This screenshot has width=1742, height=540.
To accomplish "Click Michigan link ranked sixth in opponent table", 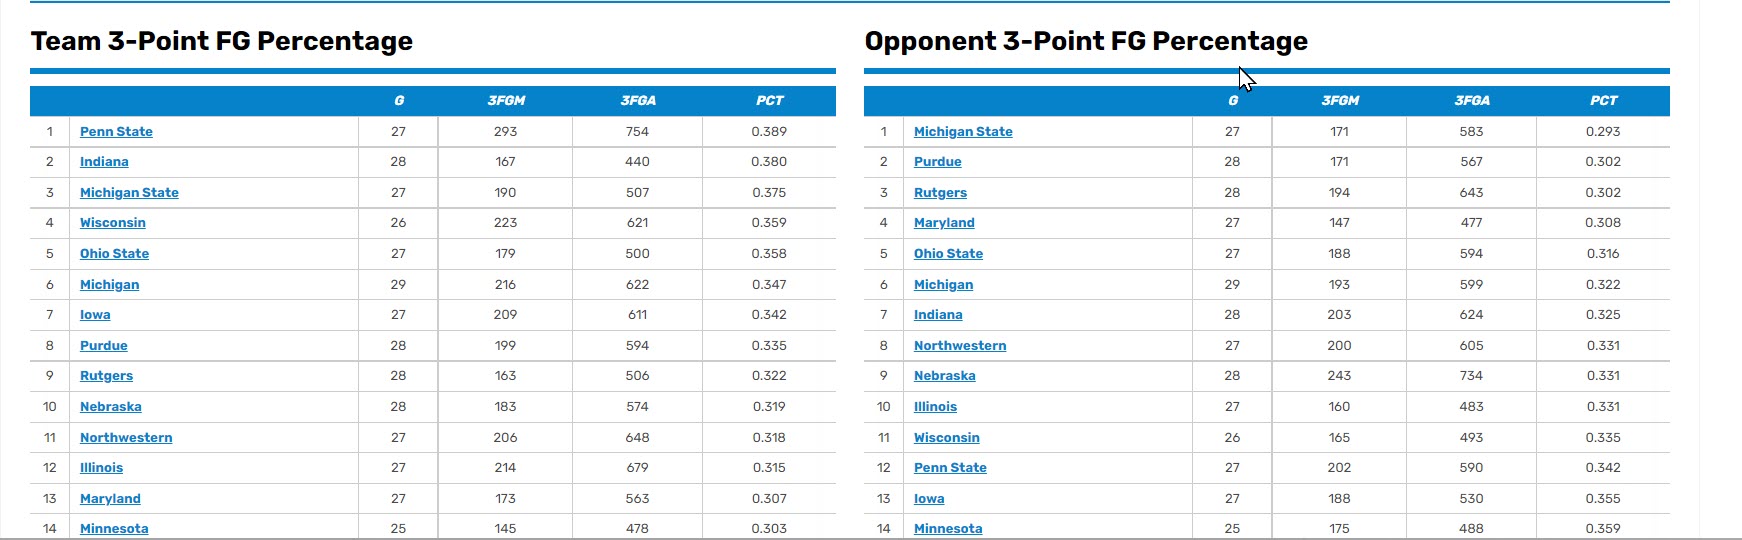I will [943, 285].
